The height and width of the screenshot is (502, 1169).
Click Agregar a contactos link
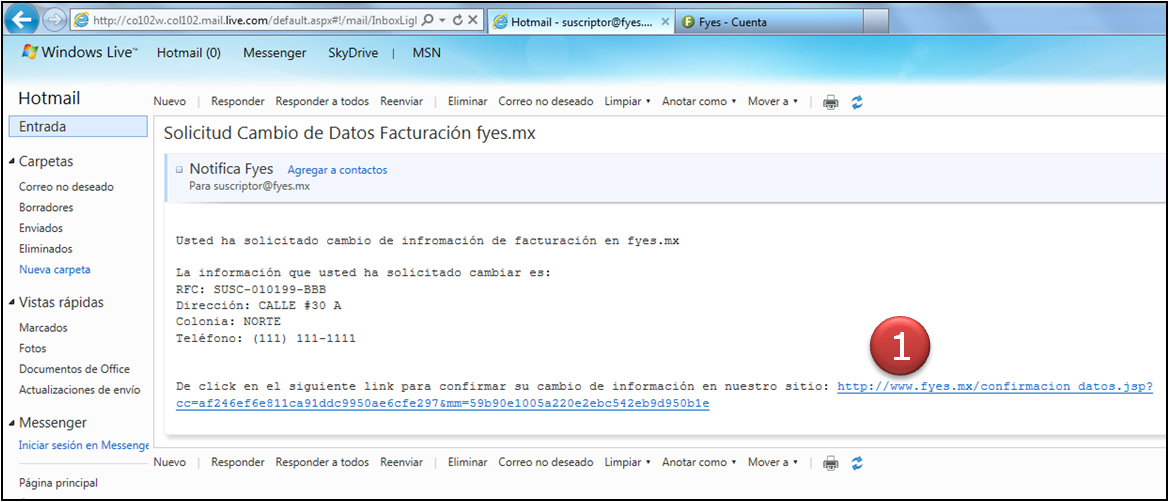[x=338, y=170]
